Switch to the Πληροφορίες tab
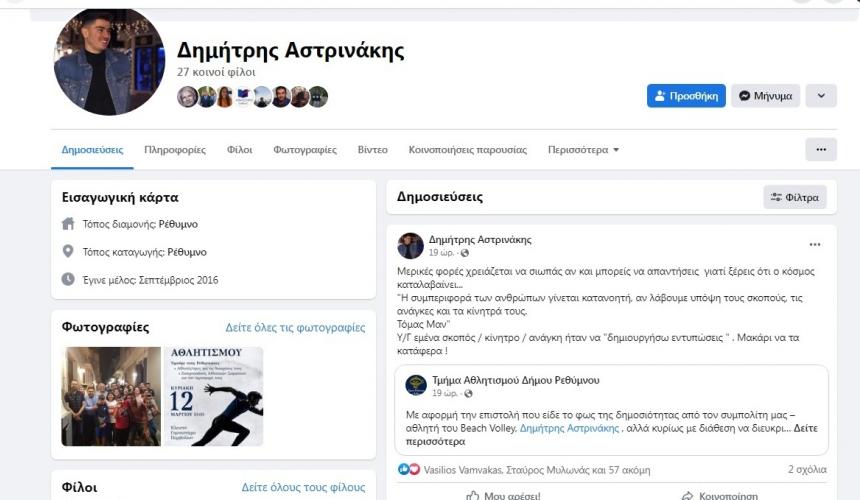 point(175,150)
